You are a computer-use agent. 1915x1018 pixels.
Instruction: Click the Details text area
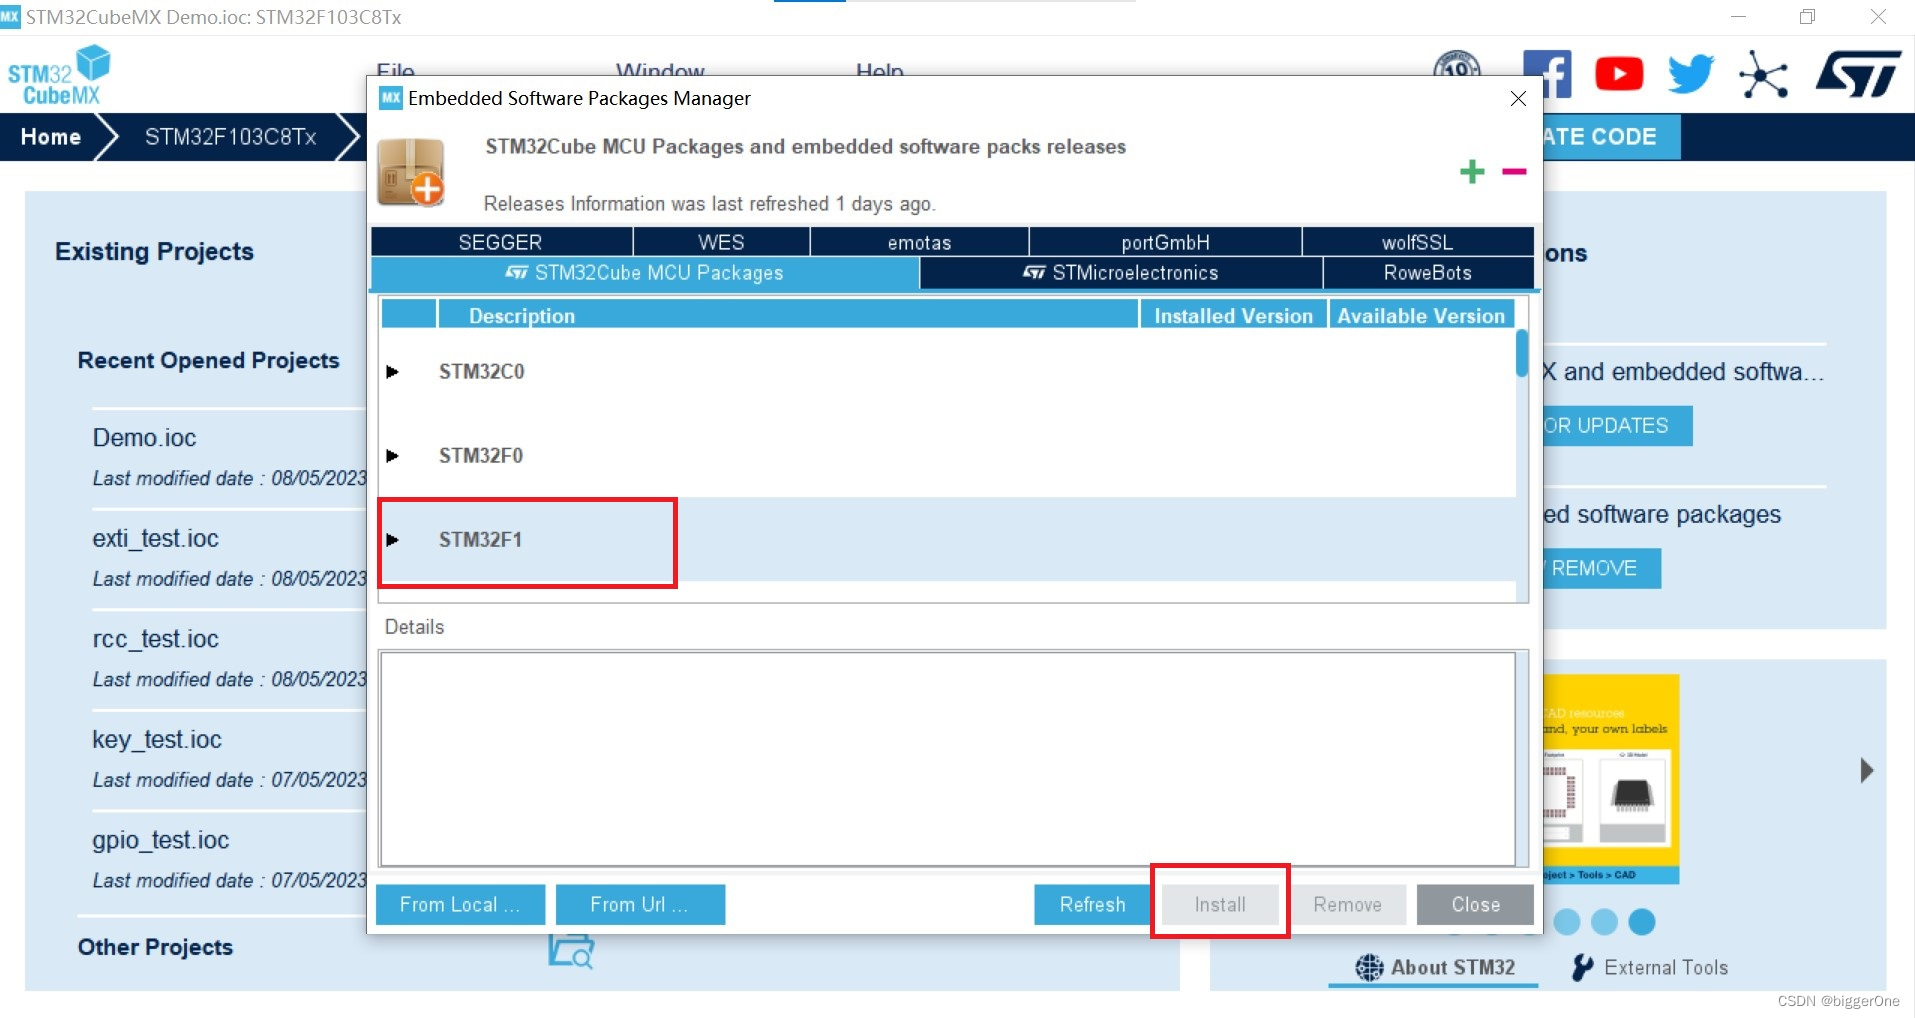[947, 759]
